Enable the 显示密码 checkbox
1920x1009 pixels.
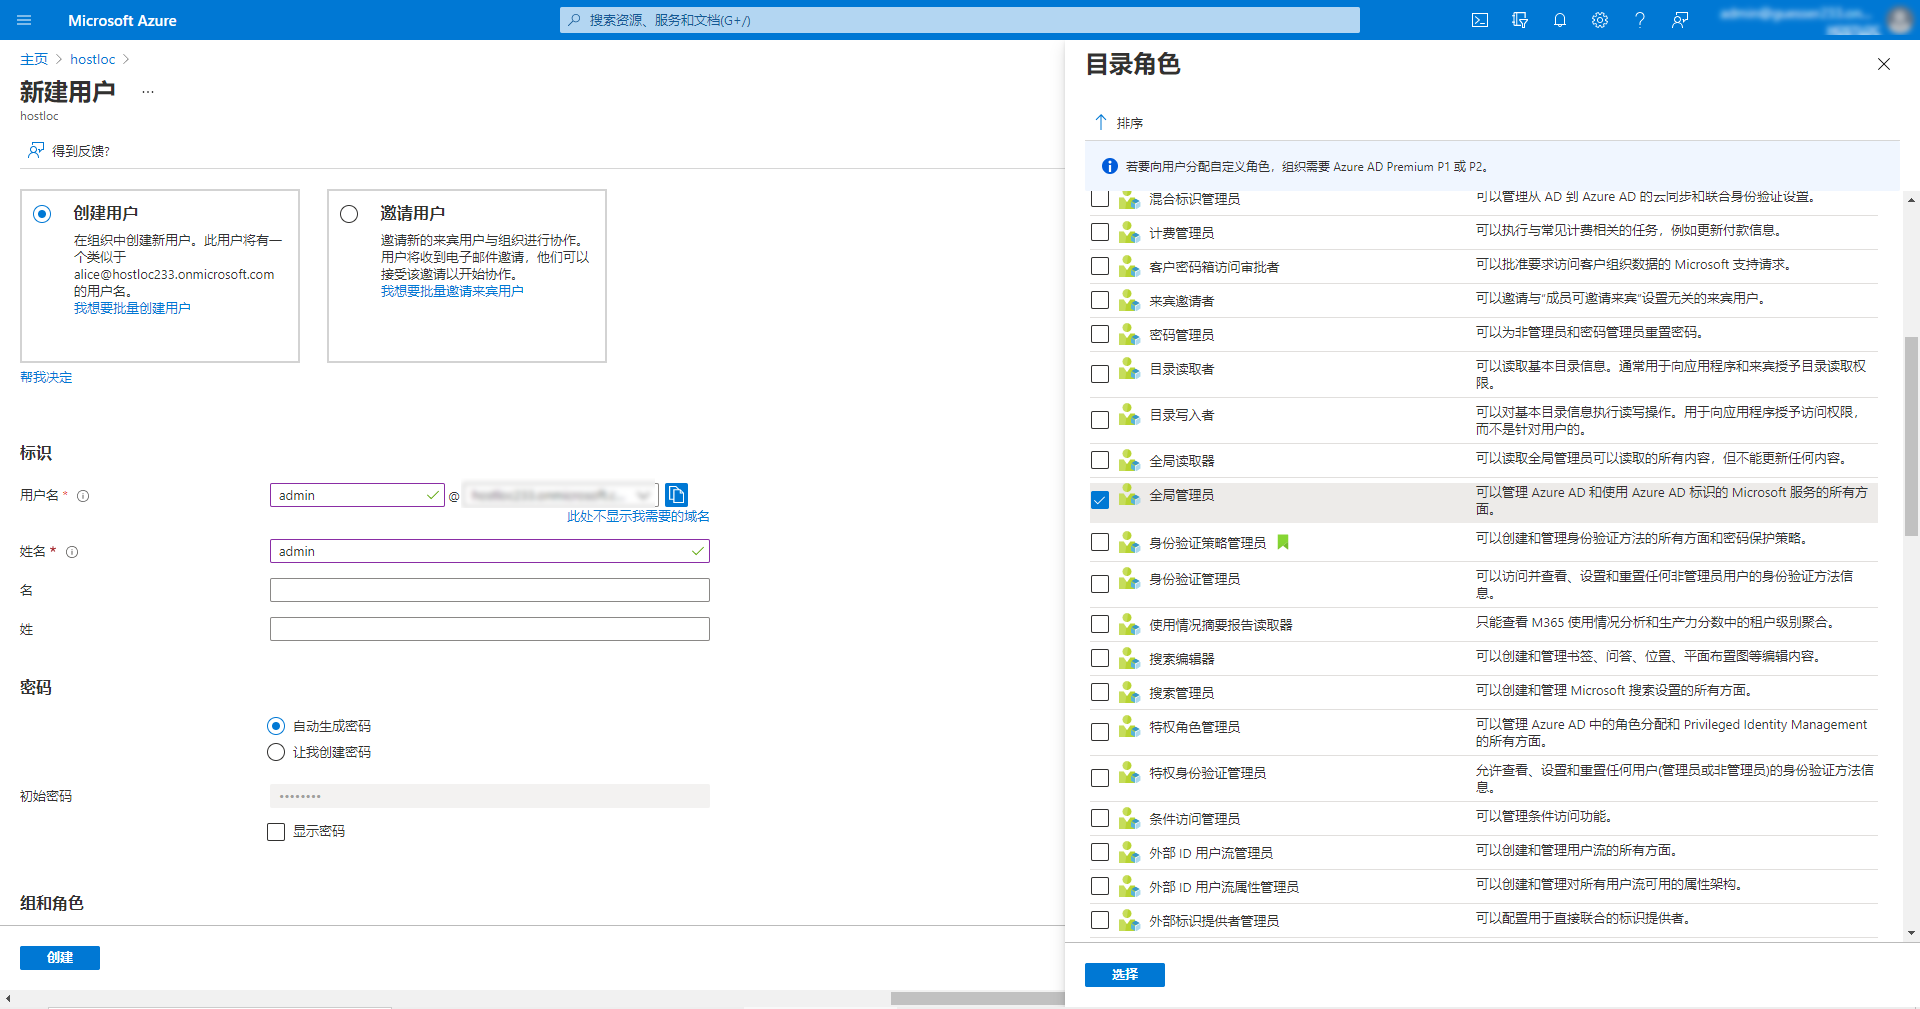(276, 832)
